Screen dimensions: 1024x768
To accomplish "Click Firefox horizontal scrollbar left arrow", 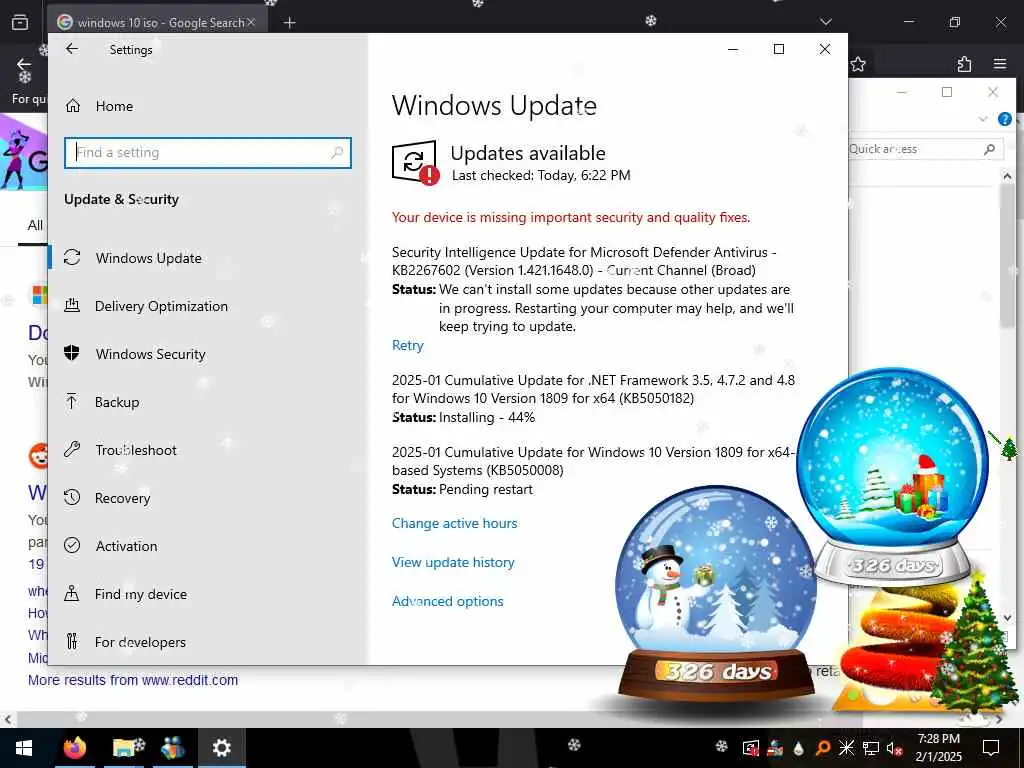I will pos(7,720).
